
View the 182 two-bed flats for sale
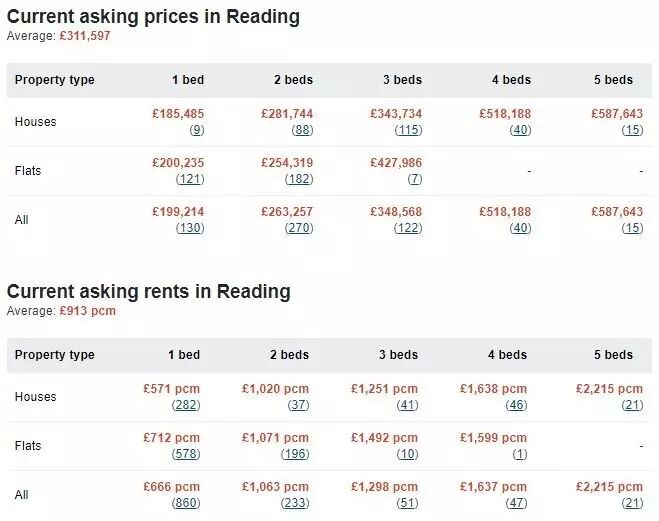click(x=299, y=179)
